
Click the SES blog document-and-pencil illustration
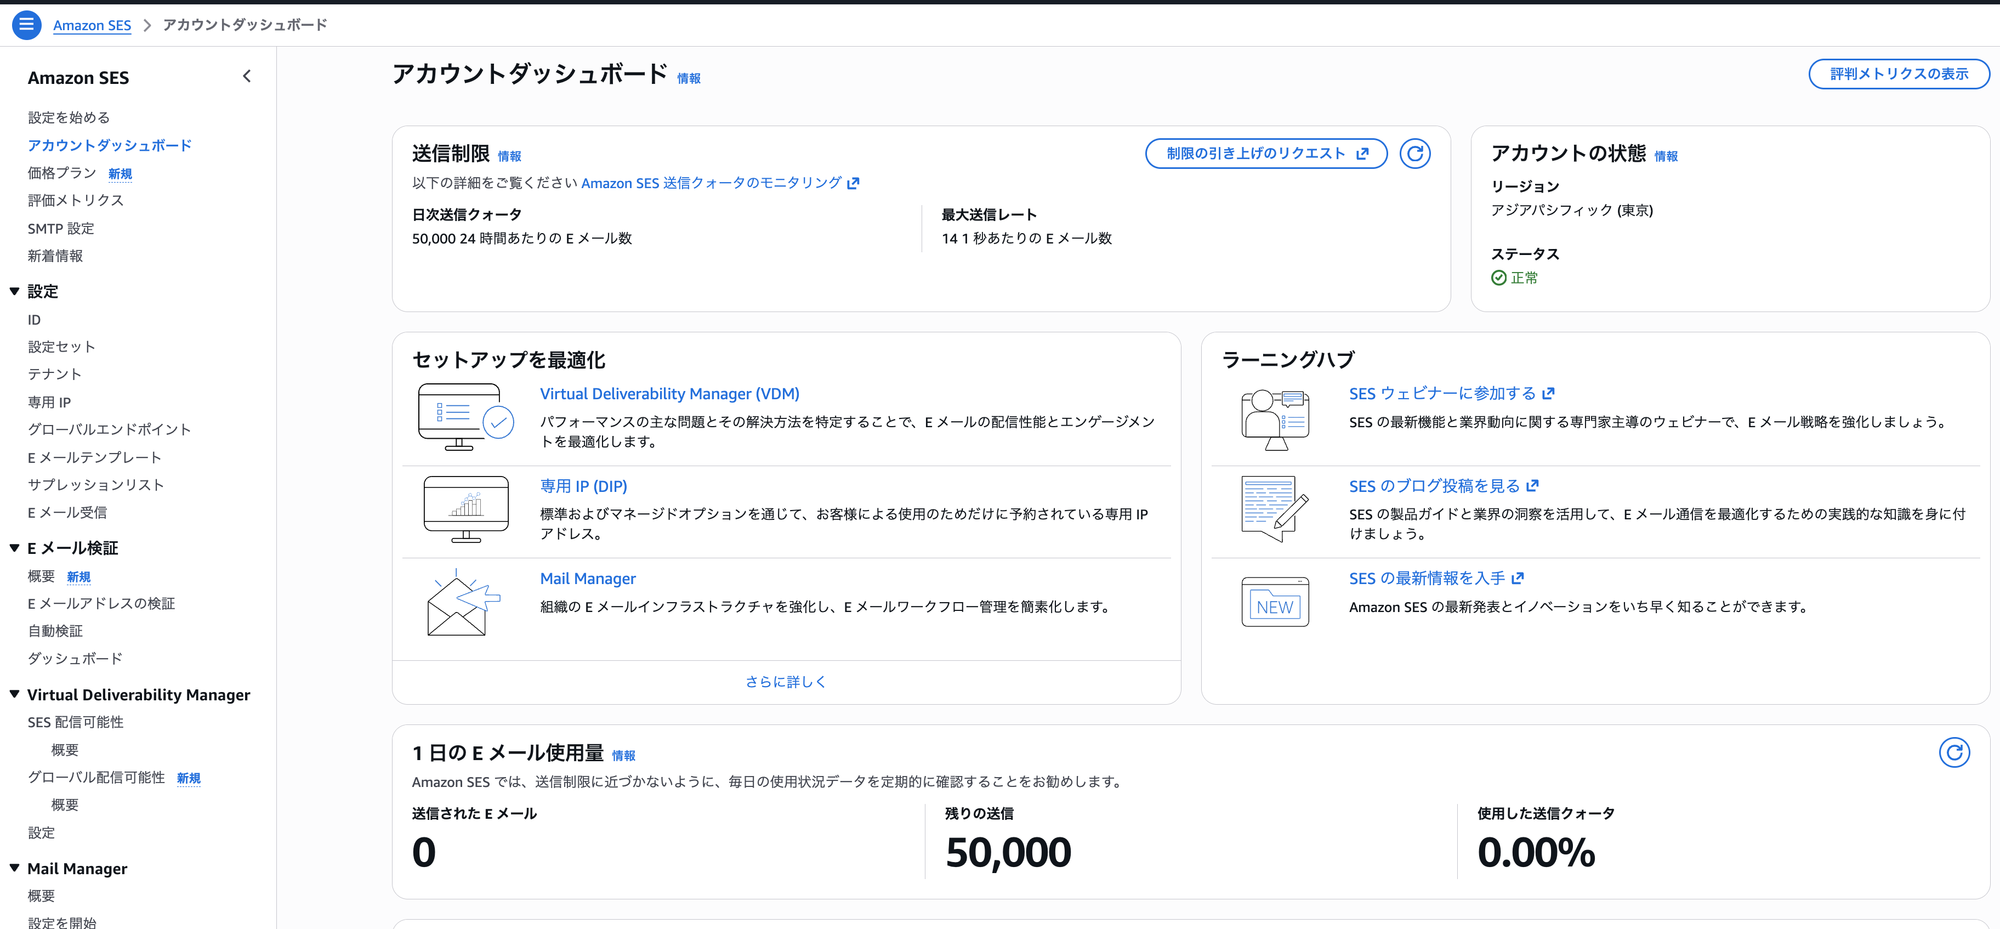pyautogui.click(x=1275, y=509)
